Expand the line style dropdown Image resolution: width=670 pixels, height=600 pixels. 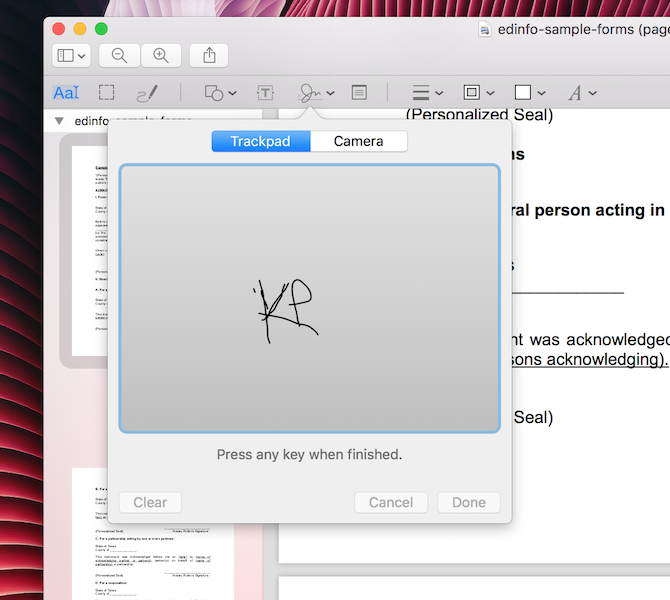tap(427, 93)
